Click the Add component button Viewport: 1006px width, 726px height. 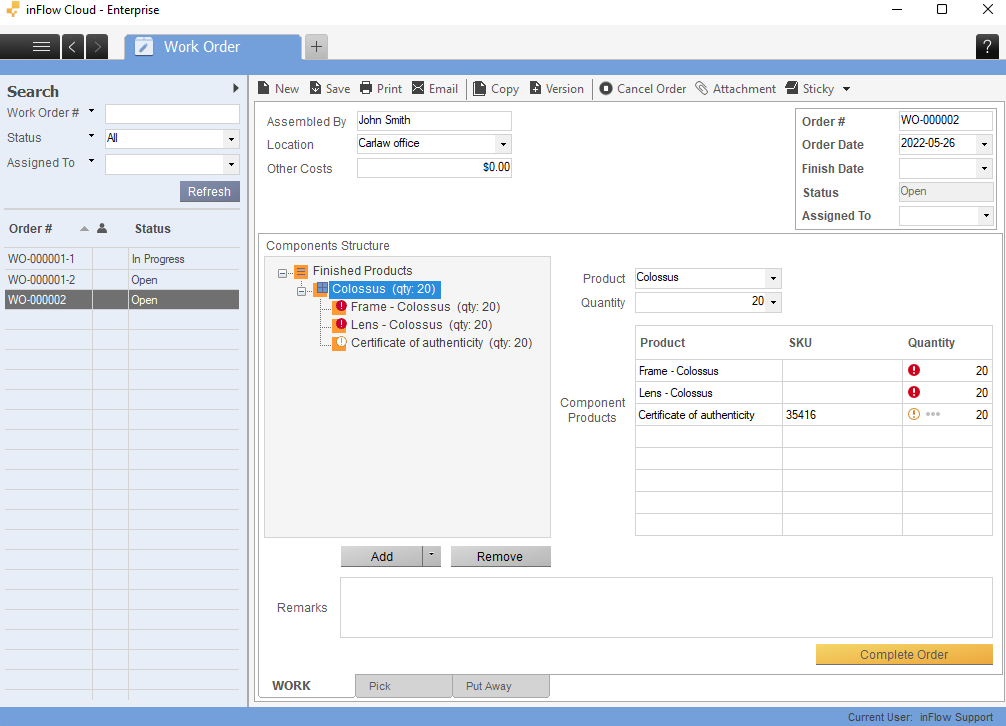coord(382,556)
